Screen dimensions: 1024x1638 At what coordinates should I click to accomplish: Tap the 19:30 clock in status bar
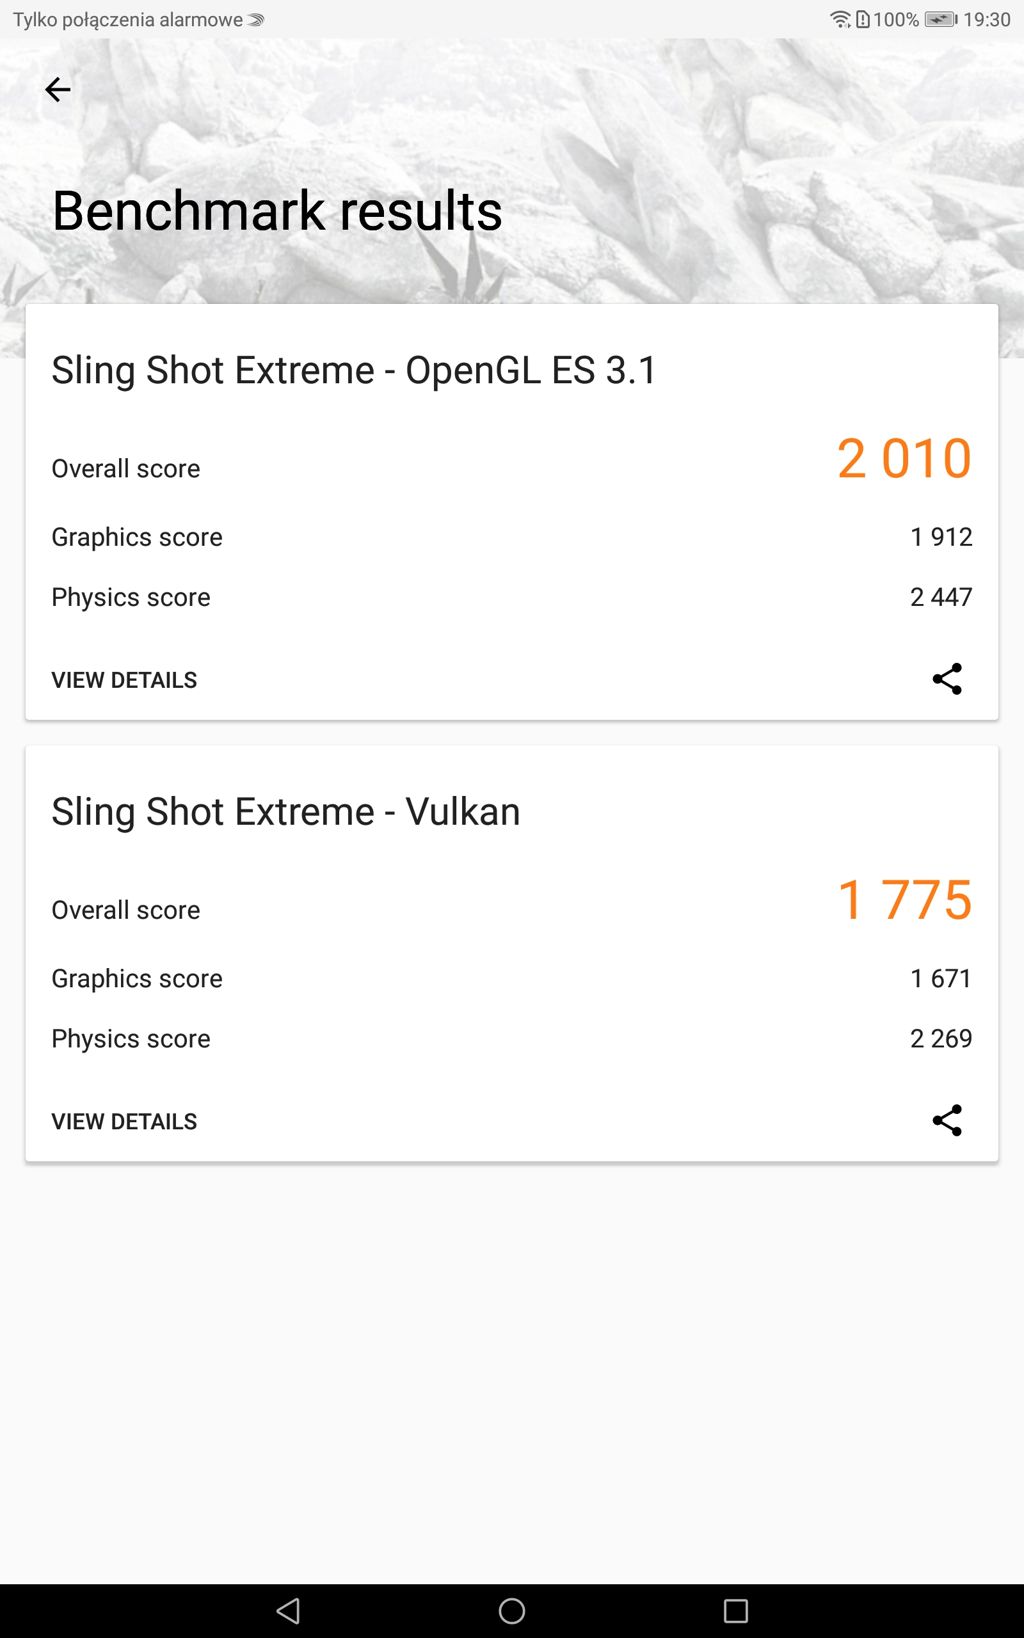pyautogui.click(x=987, y=19)
